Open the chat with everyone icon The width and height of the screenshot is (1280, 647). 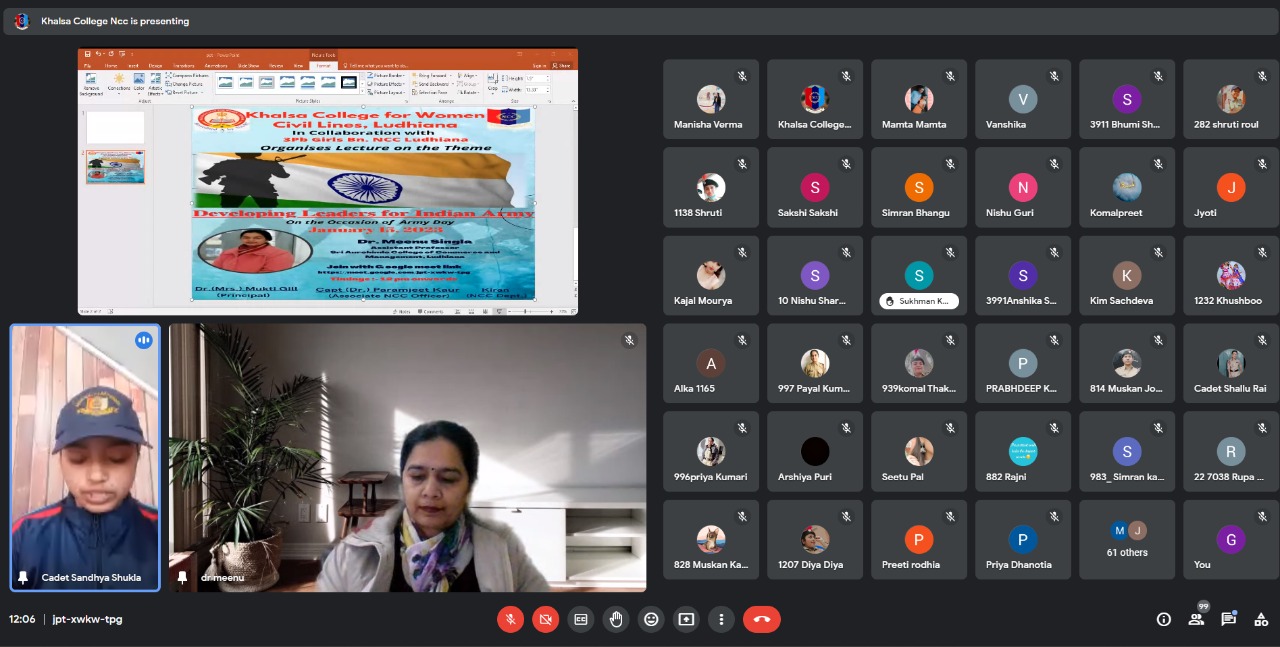point(1228,619)
